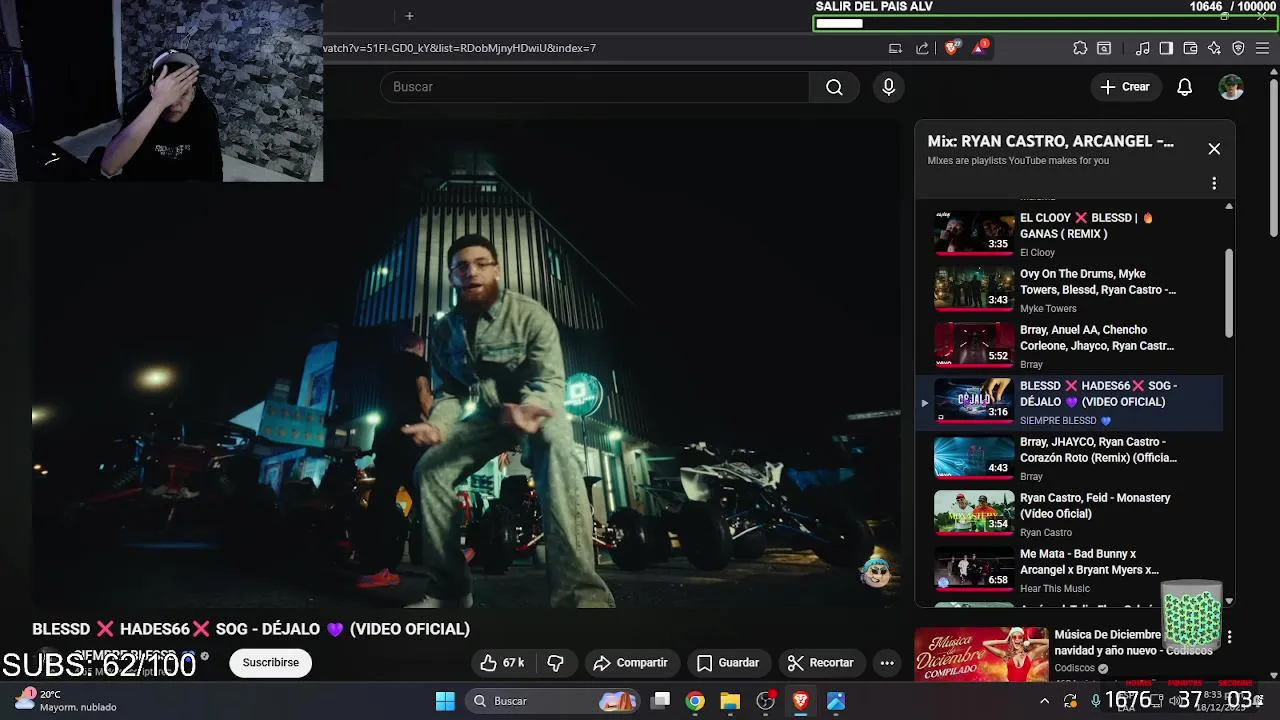Open Brave main hamburger menu
1280x720 pixels.
1263,48
